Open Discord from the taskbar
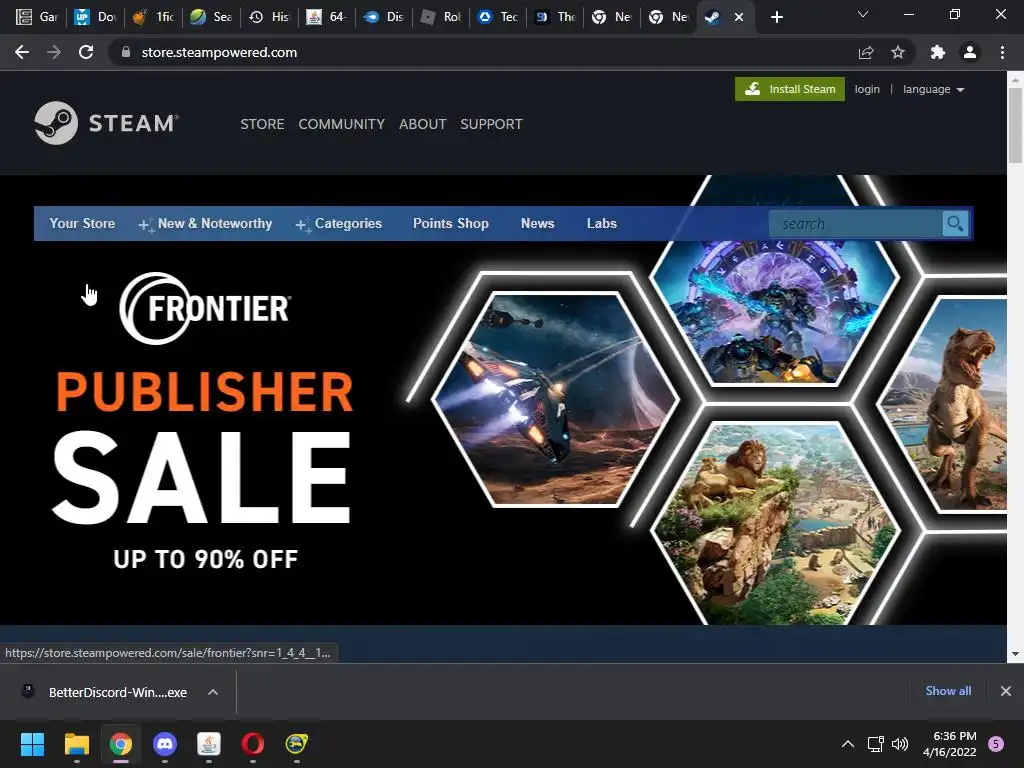Viewport: 1024px width, 768px height. click(165, 744)
